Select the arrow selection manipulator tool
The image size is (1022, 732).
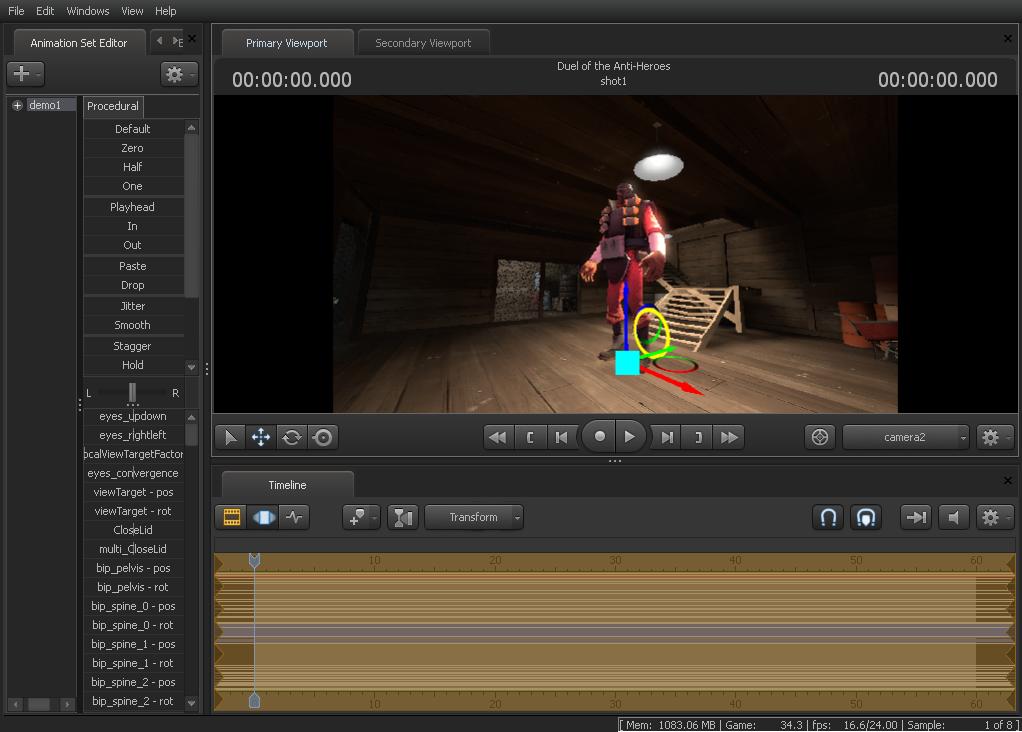(230, 437)
